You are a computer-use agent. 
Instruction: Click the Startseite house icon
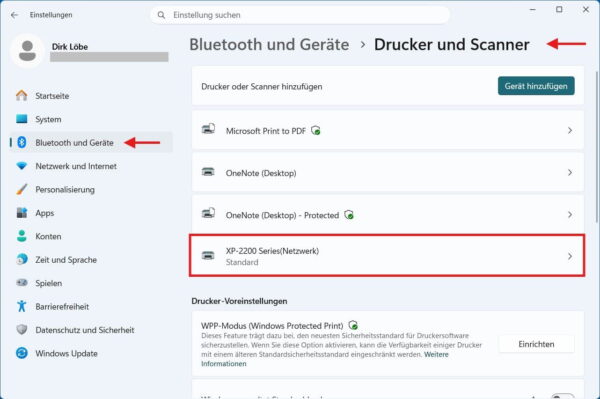[22, 96]
